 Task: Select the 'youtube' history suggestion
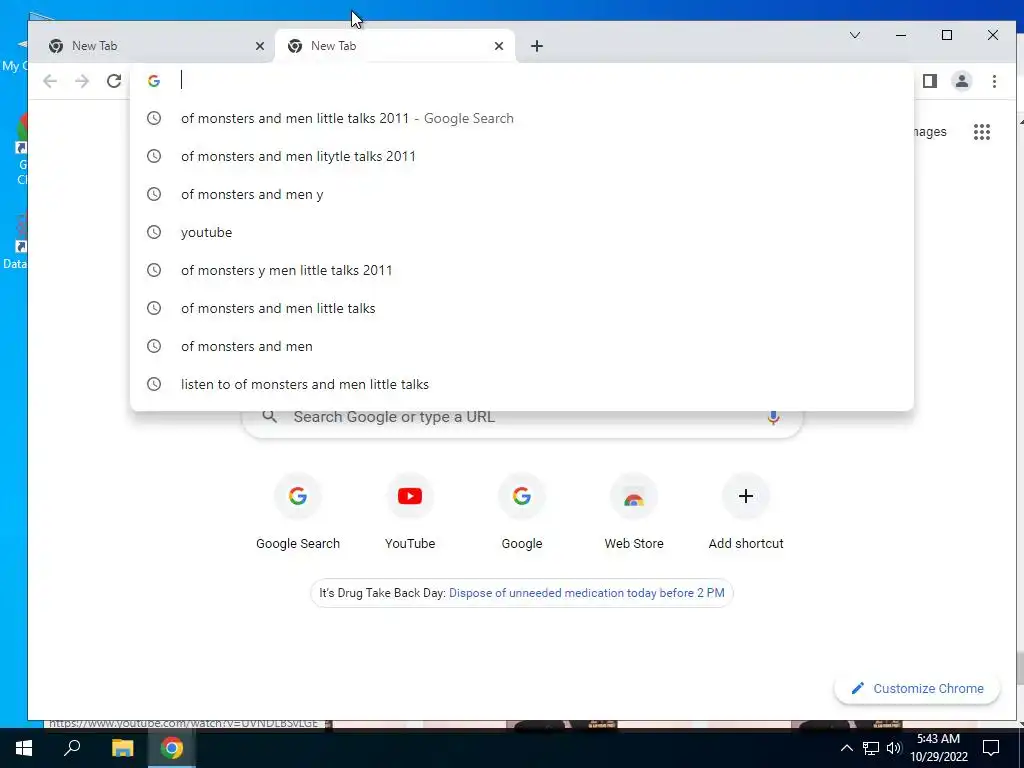(x=522, y=232)
